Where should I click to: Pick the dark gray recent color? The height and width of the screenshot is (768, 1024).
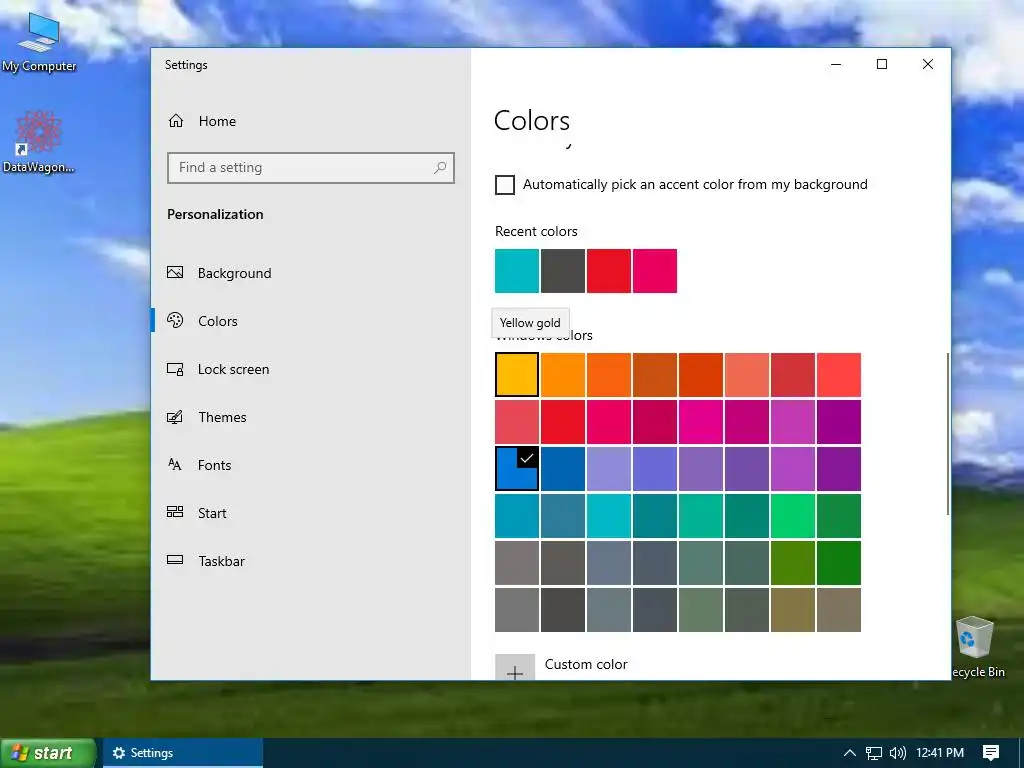point(563,271)
